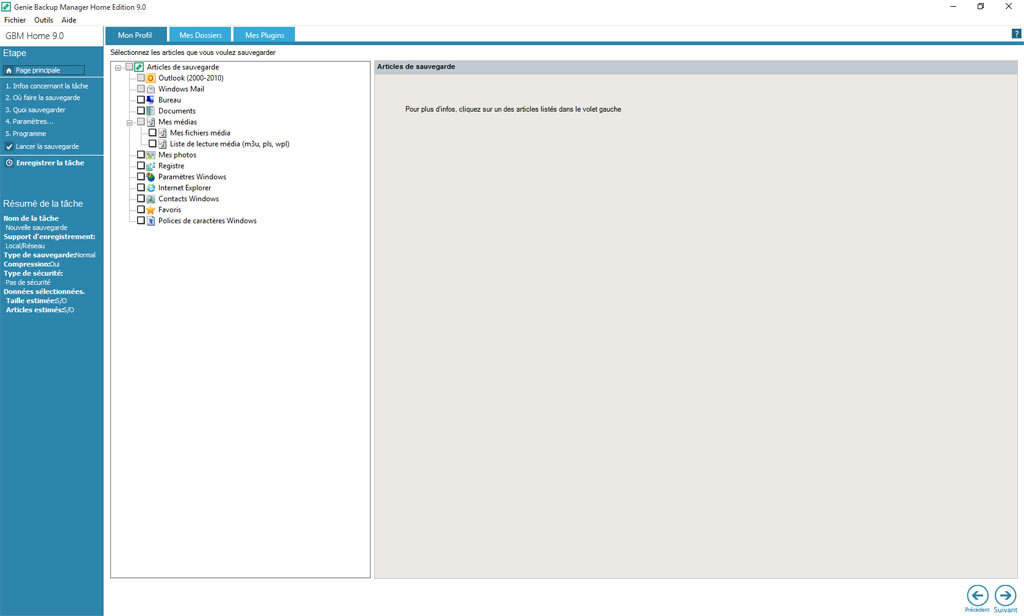Enable the Registre checkbox
The height and width of the screenshot is (616, 1024).
tap(141, 166)
